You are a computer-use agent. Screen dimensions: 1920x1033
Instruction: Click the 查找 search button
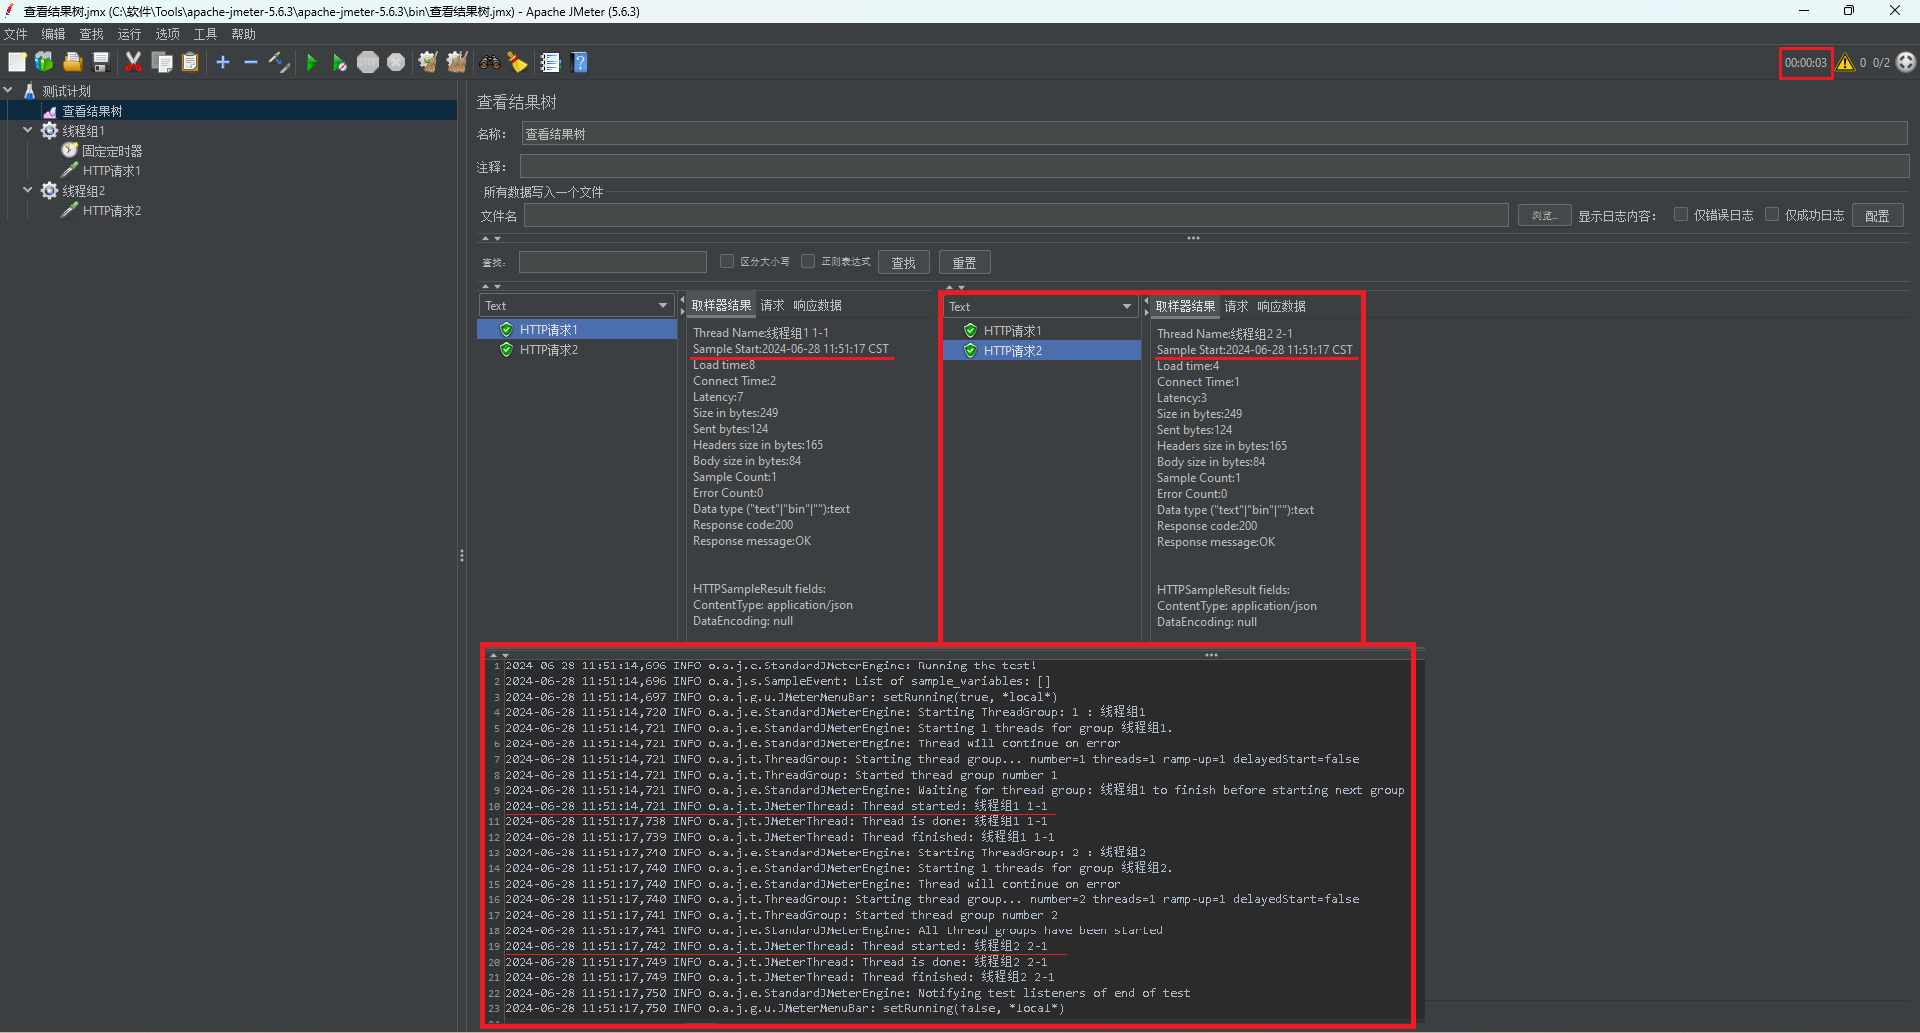tap(904, 263)
